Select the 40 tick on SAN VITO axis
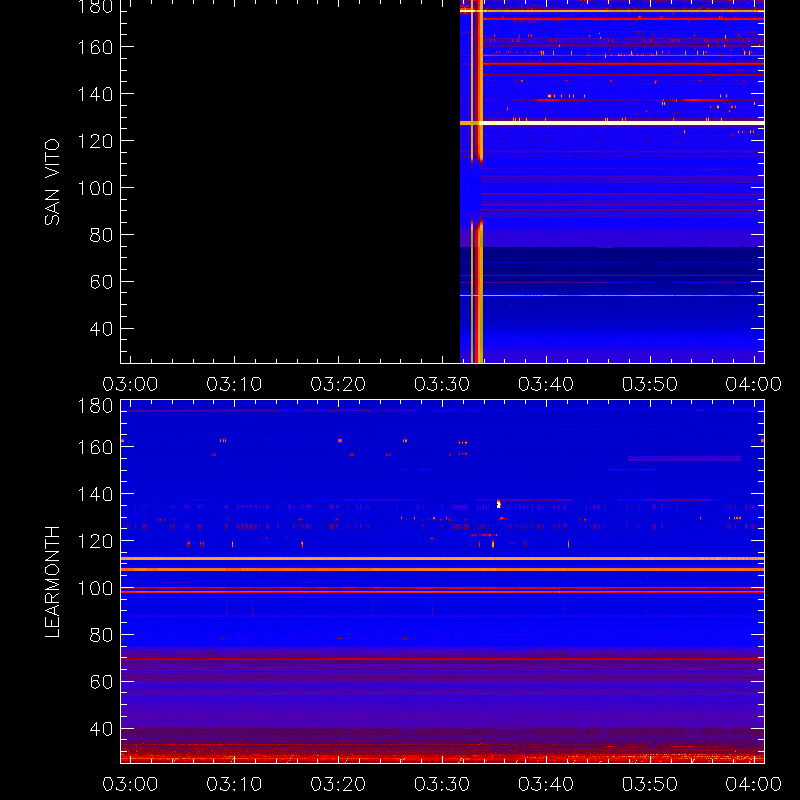800x800 pixels. [101, 329]
